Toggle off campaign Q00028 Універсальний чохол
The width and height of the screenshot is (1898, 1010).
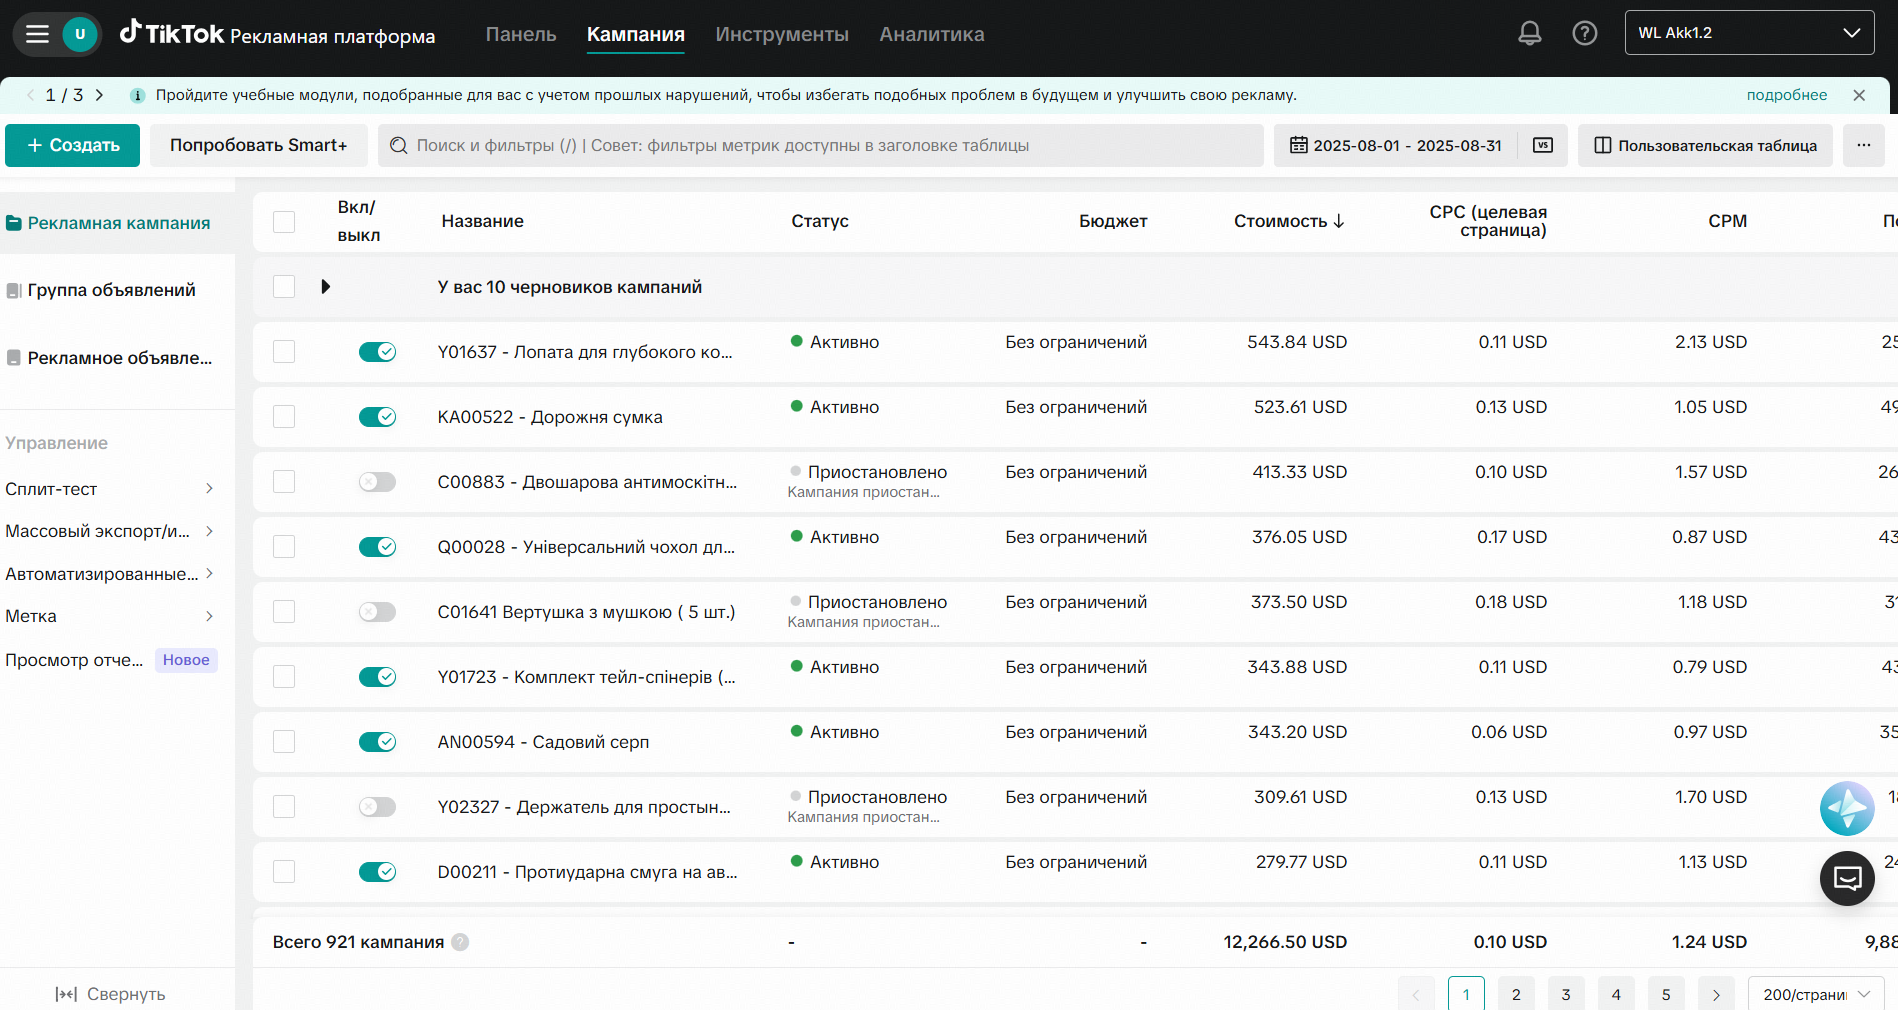(x=377, y=547)
